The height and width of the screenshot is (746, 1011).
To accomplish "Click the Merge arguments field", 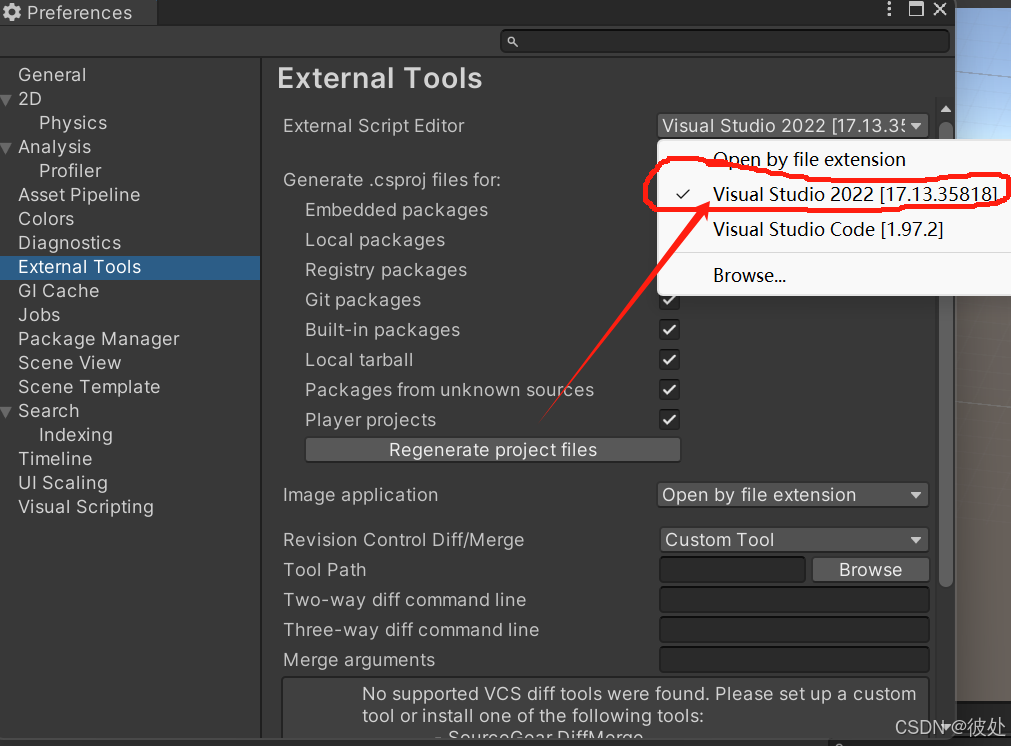I will pyautogui.click(x=794, y=660).
